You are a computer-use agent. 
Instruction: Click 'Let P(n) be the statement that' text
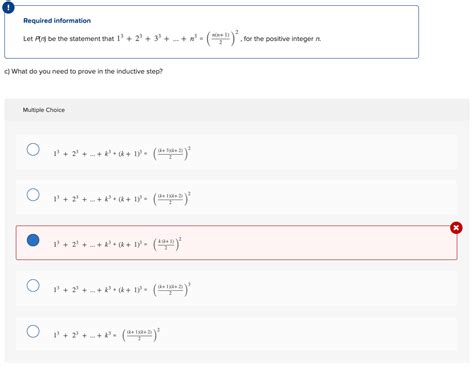tap(68, 39)
